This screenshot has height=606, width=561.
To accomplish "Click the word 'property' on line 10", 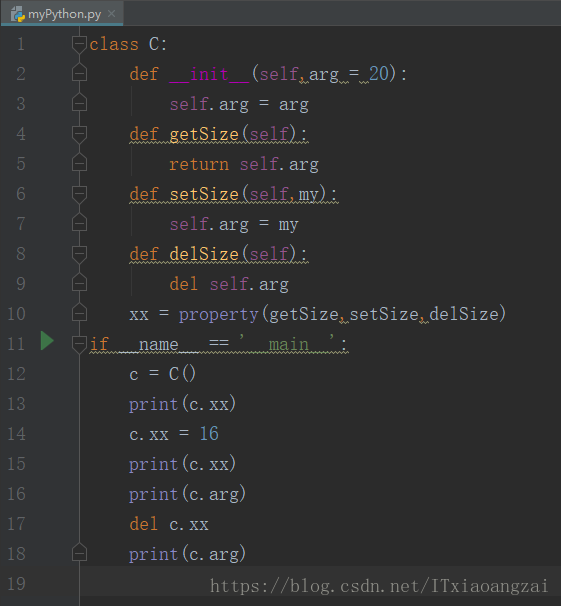I will pyautogui.click(x=219, y=315).
